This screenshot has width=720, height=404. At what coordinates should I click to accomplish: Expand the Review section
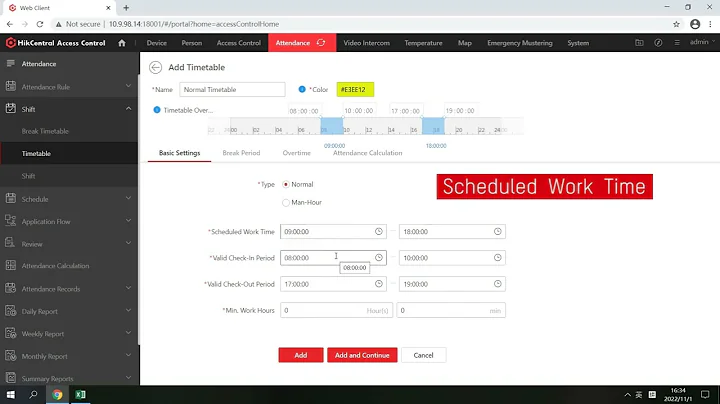click(x=128, y=243)
